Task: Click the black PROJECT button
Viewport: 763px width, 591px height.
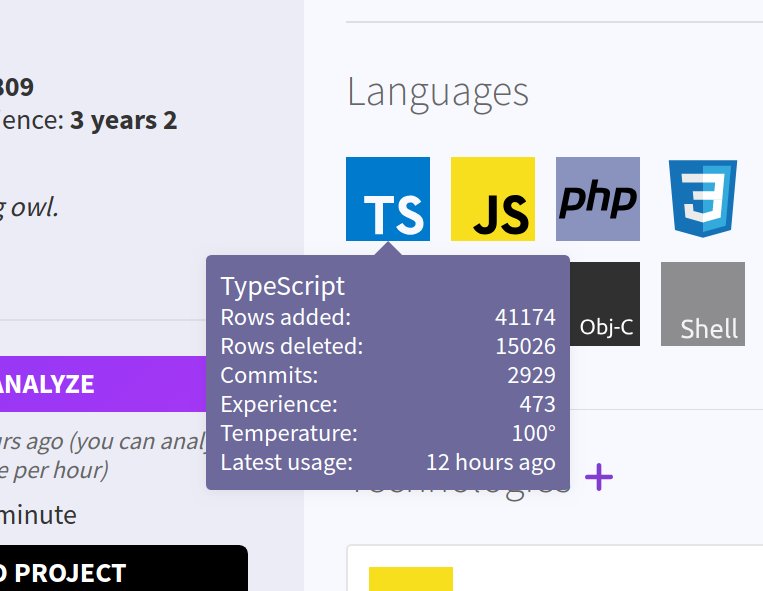Action: pos(124,568)
